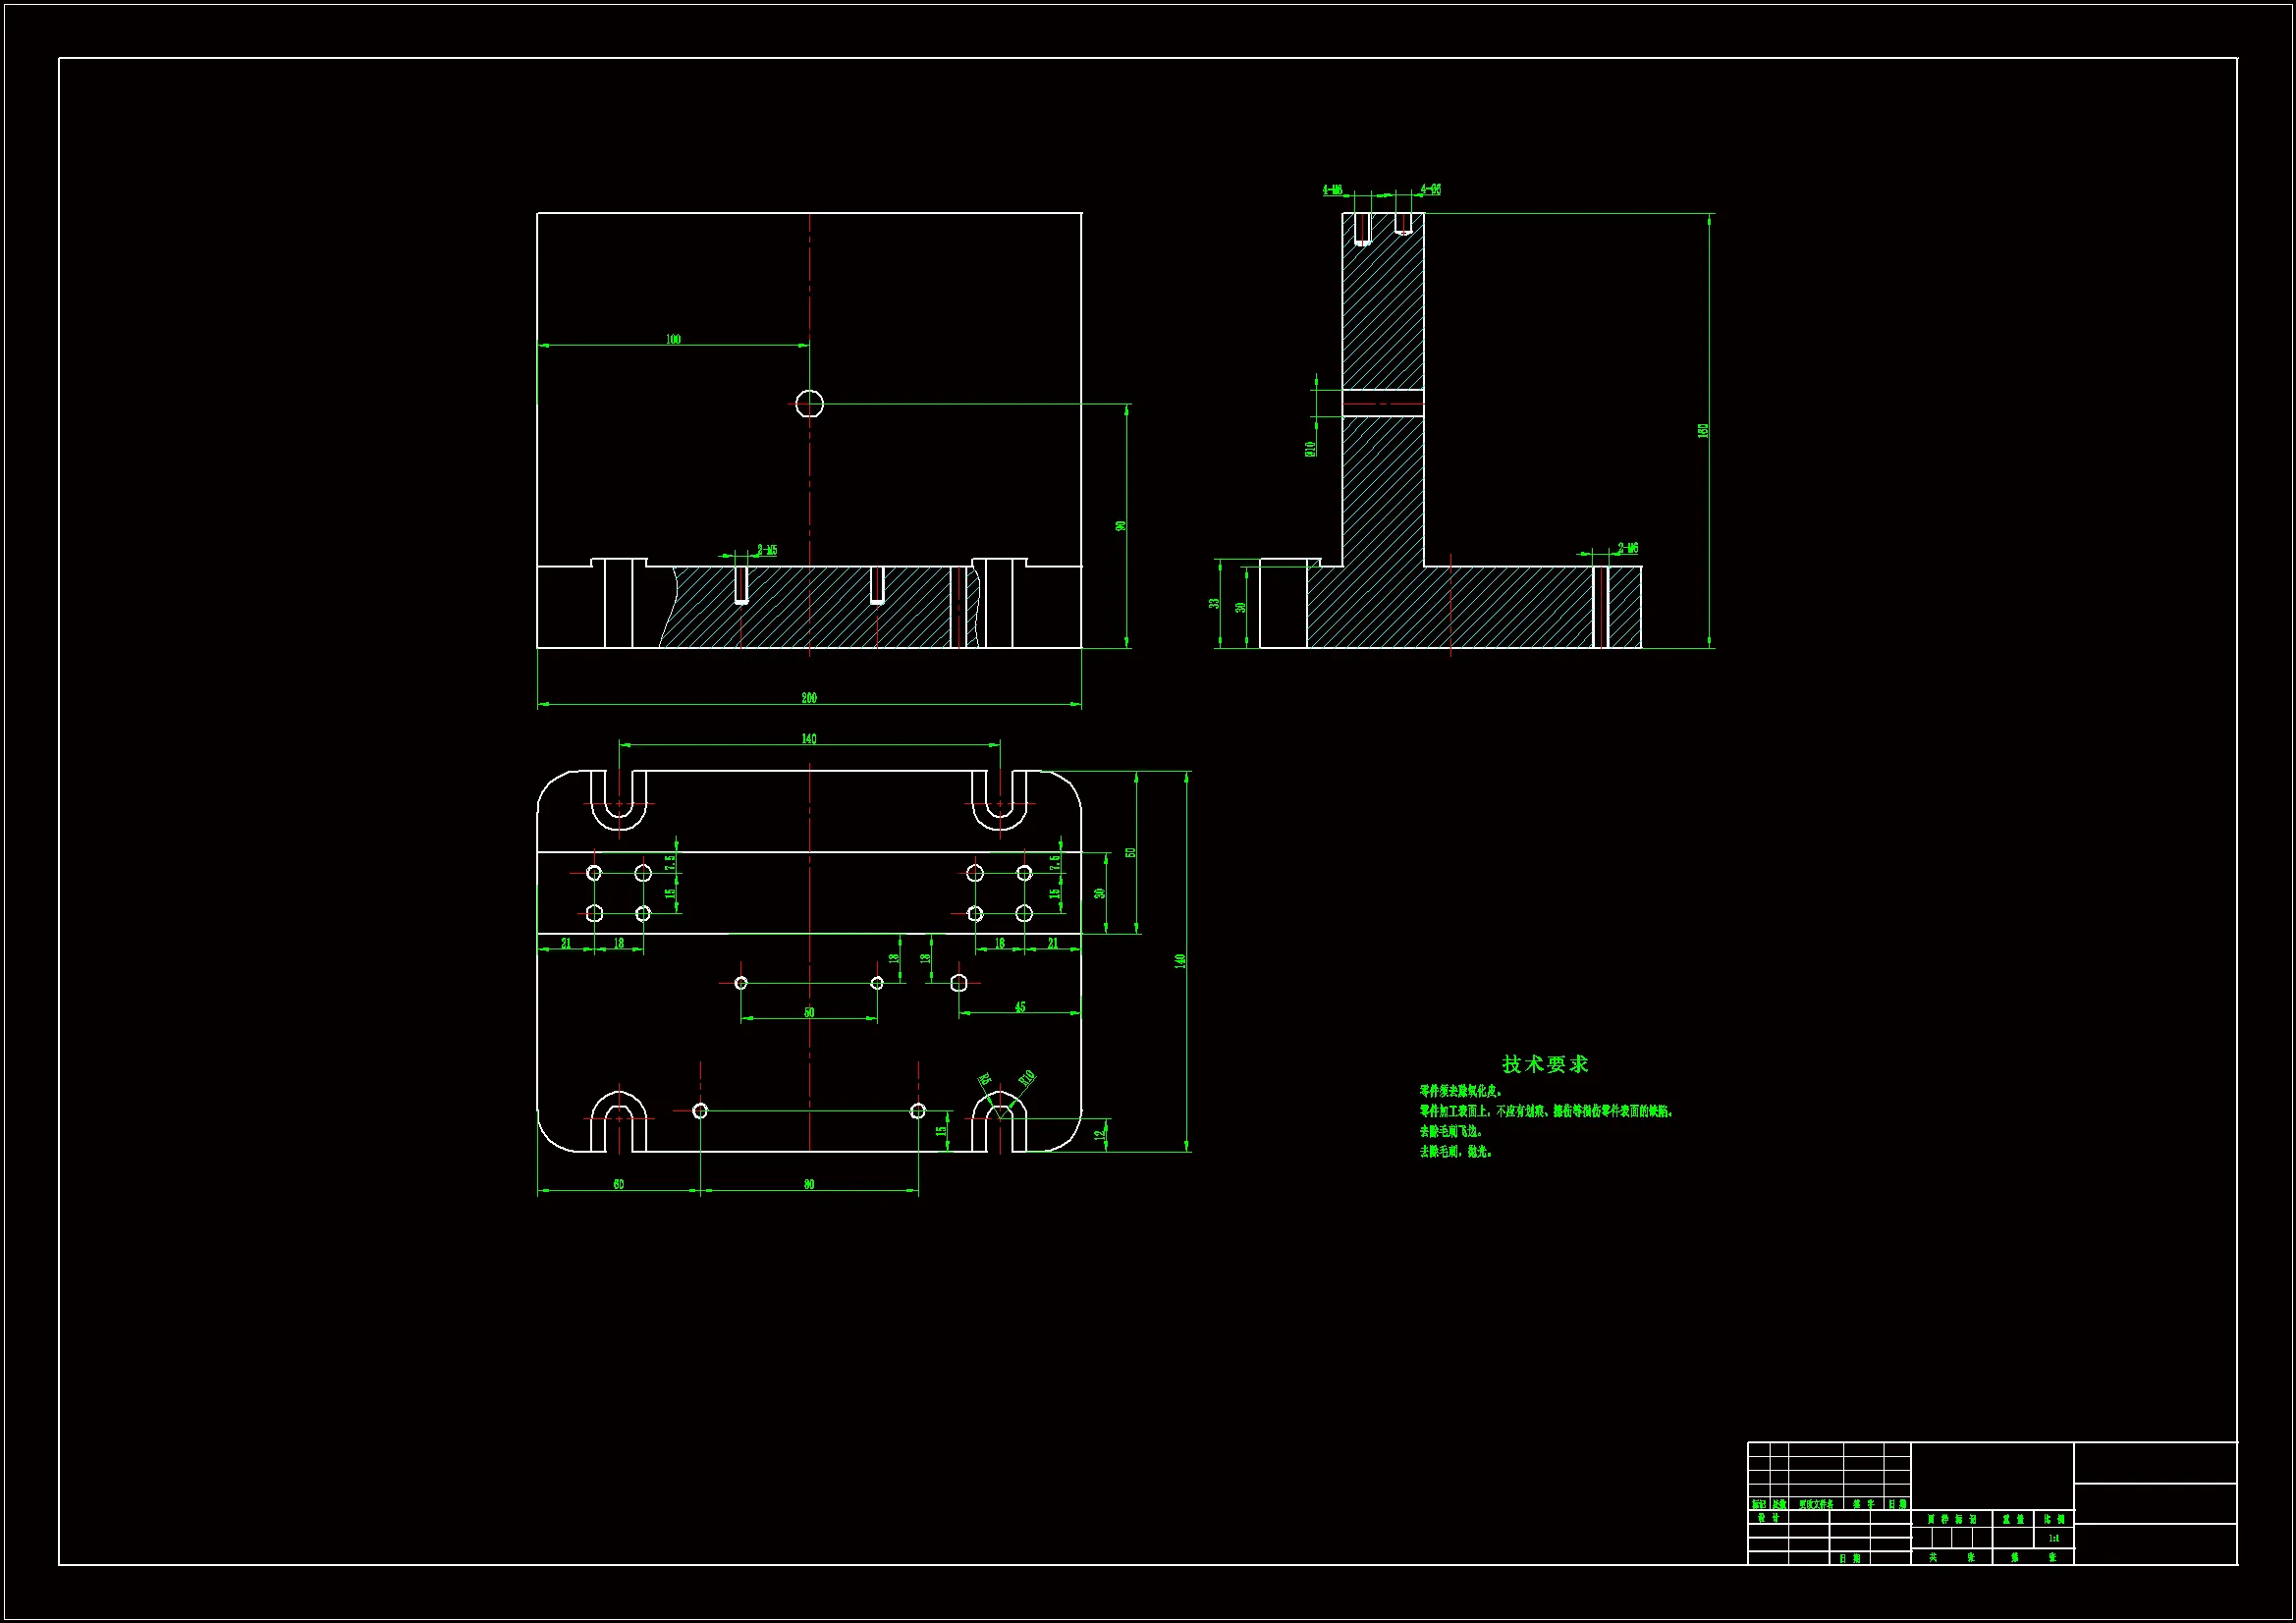This screenshot has width=2296, height=1623.
Task: Click the 45 dimension text in top view
Action: [1019, 1007]
